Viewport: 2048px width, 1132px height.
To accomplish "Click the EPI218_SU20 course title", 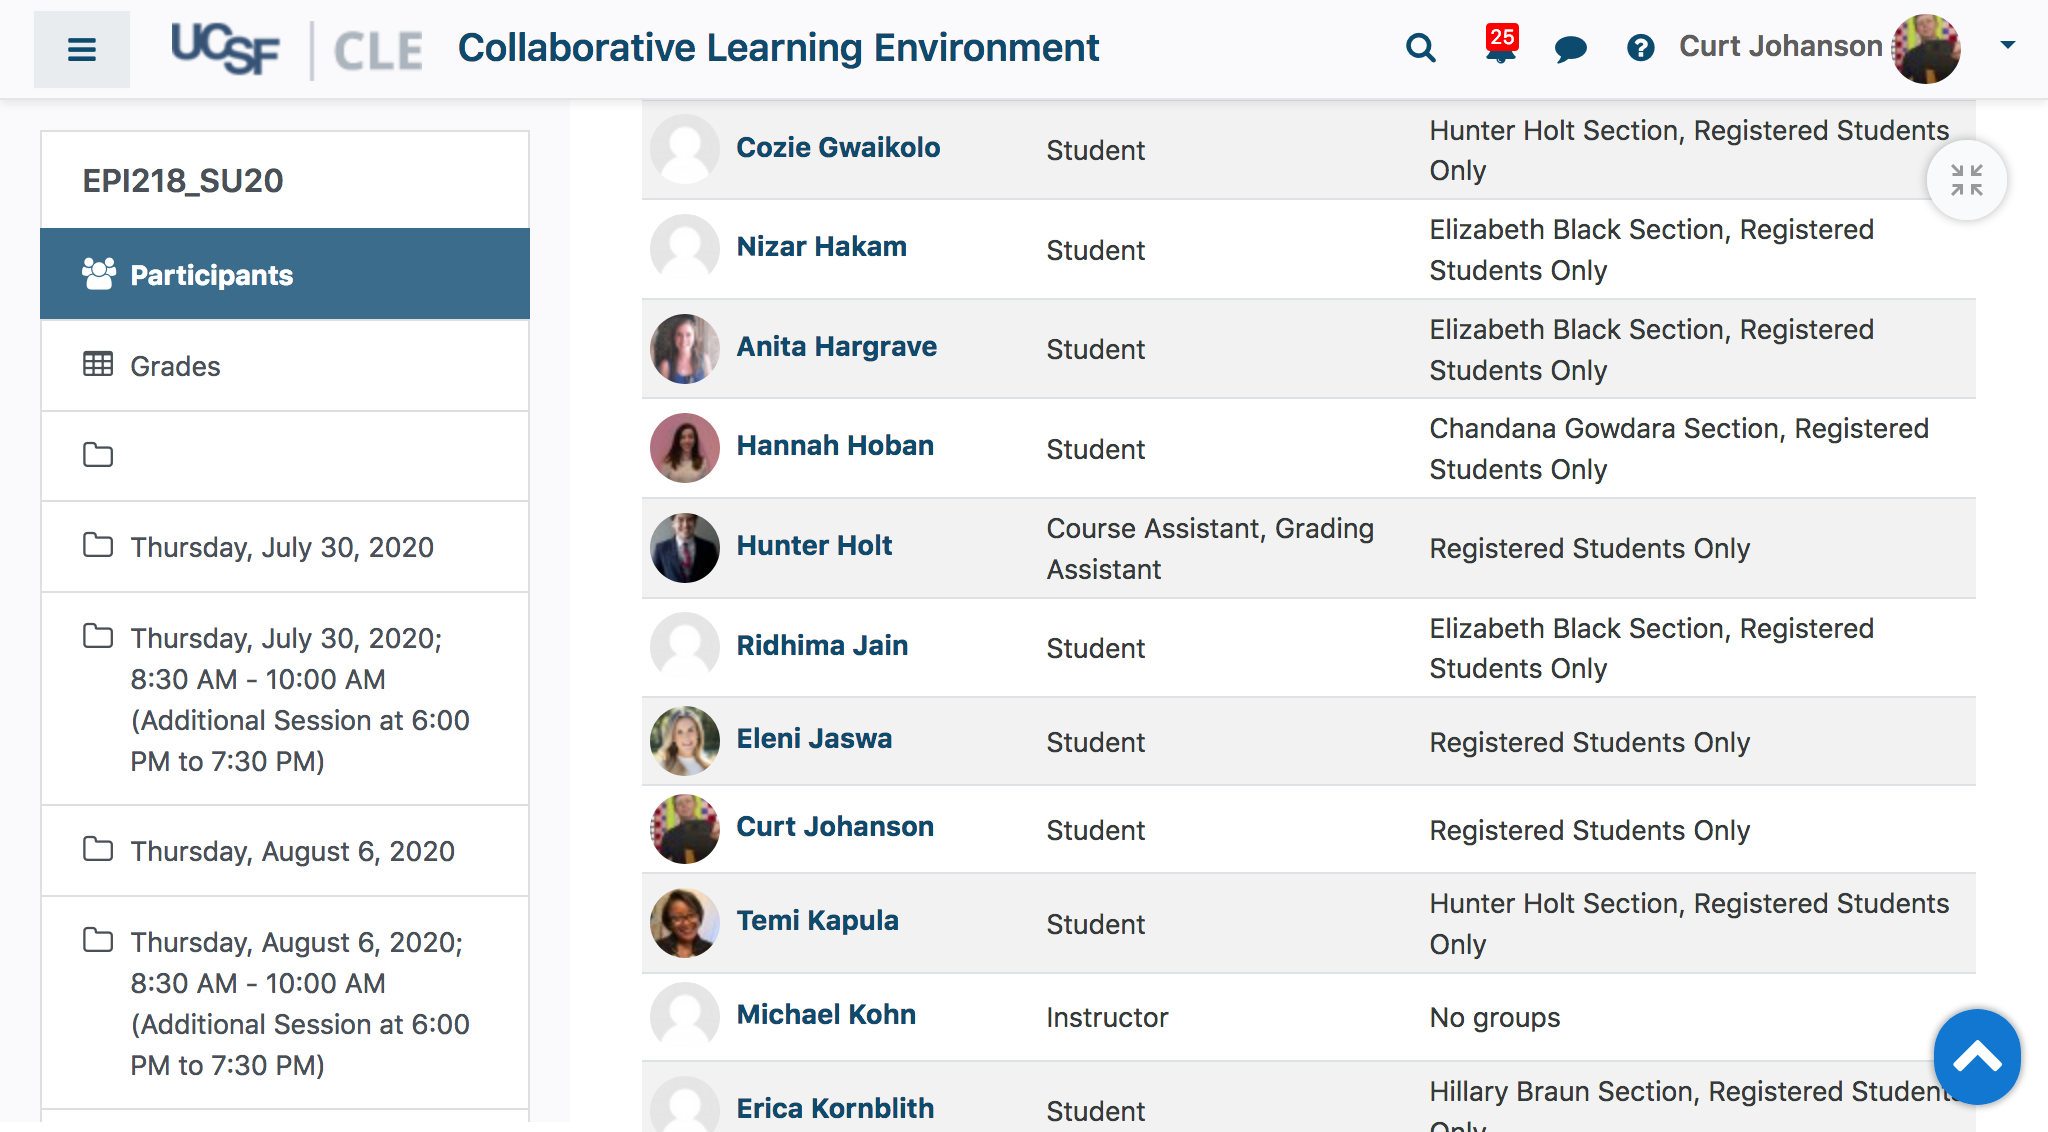I will pos(183,181).
